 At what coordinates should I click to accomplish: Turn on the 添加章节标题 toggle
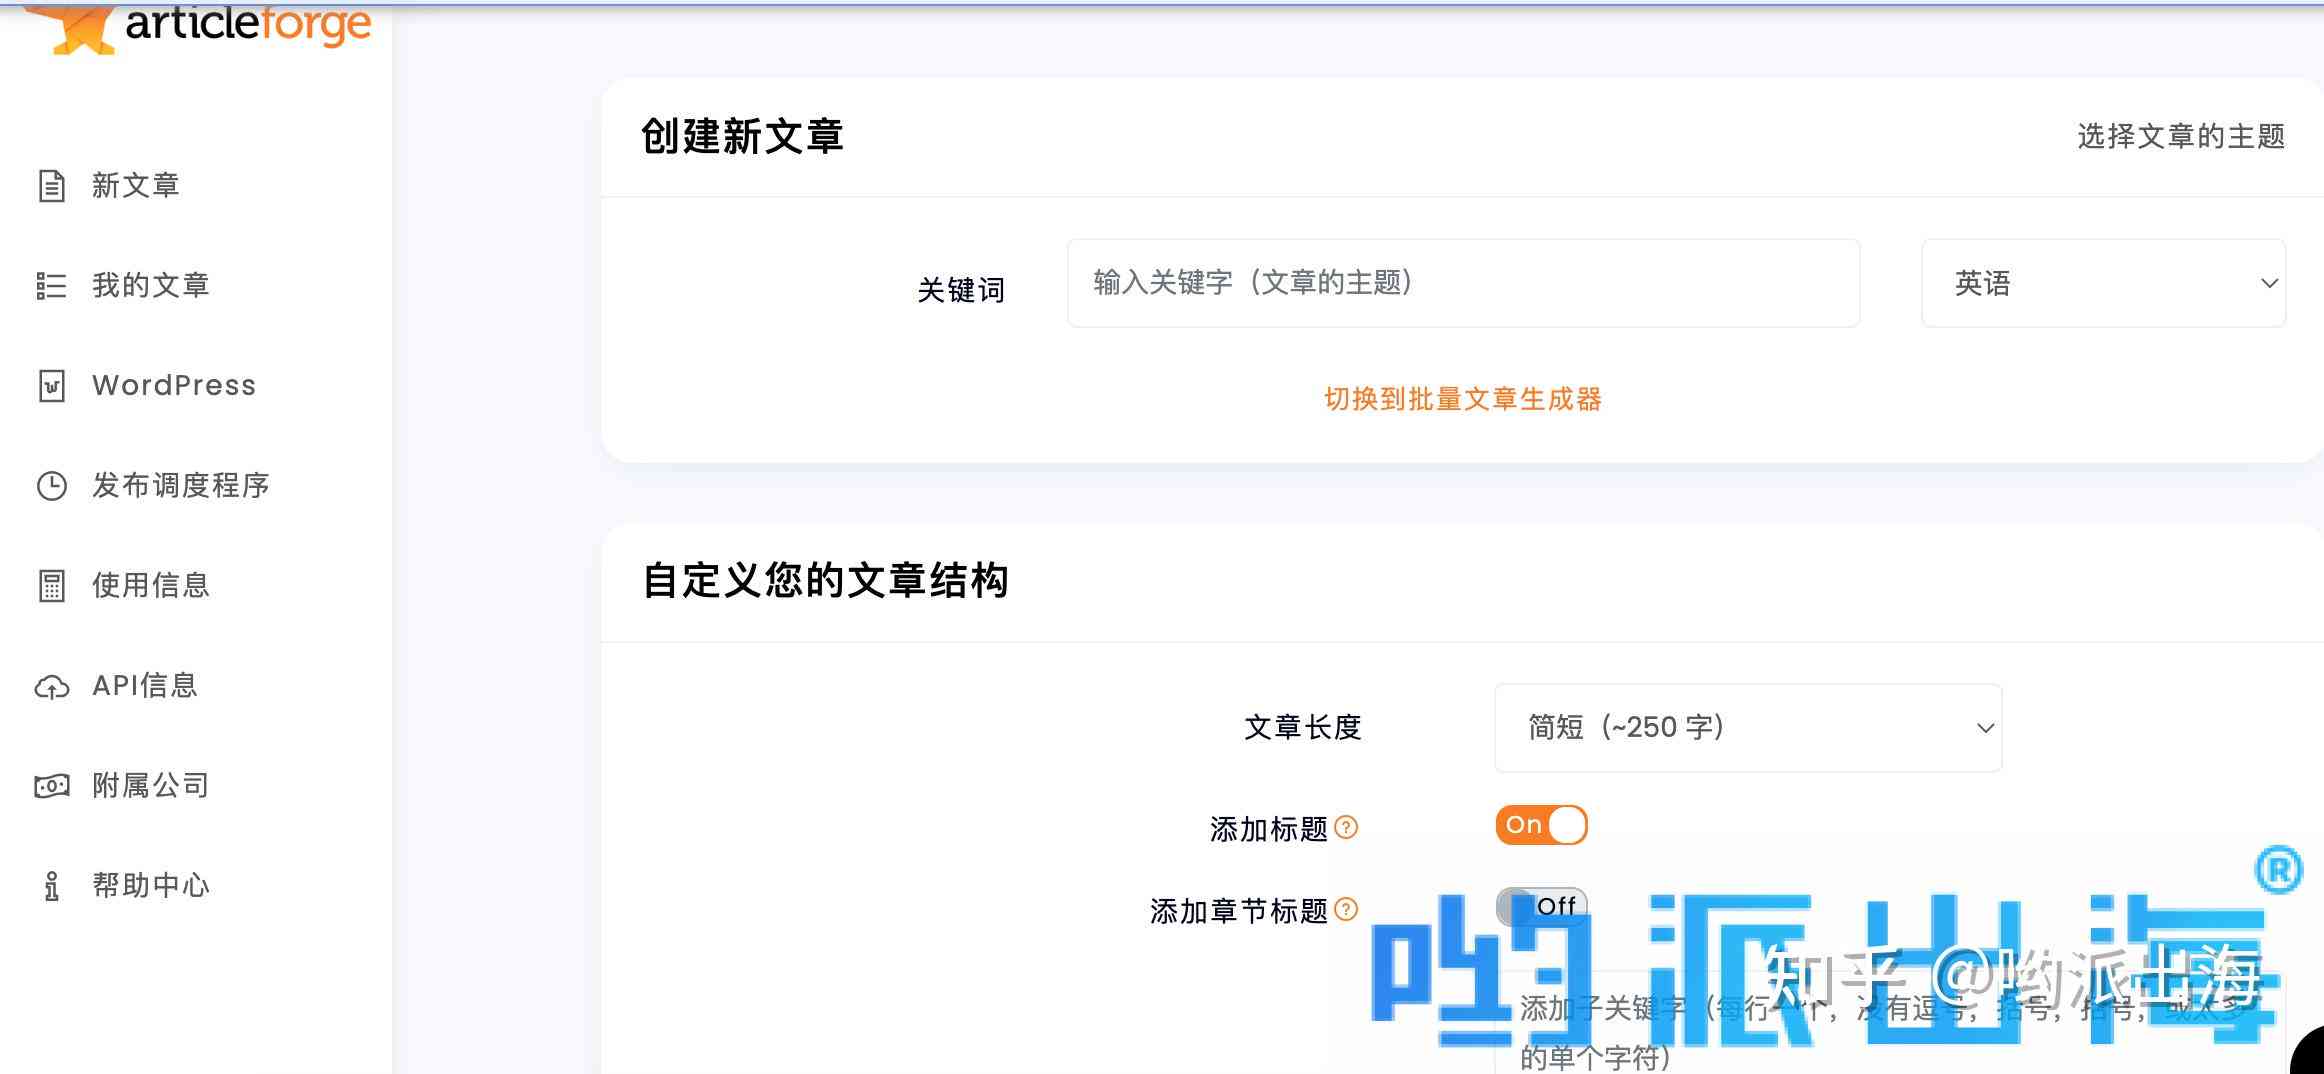point(1541,907)
